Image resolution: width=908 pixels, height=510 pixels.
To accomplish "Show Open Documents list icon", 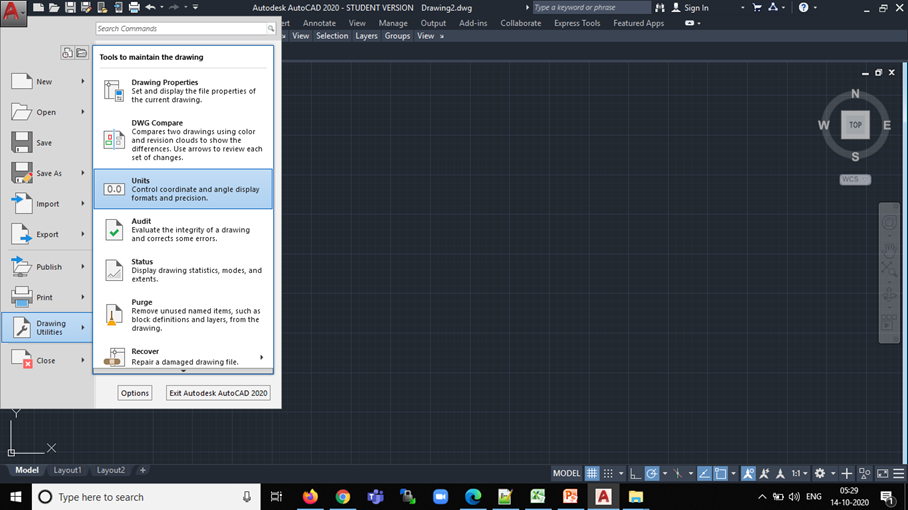I will [x=82, y=53].
